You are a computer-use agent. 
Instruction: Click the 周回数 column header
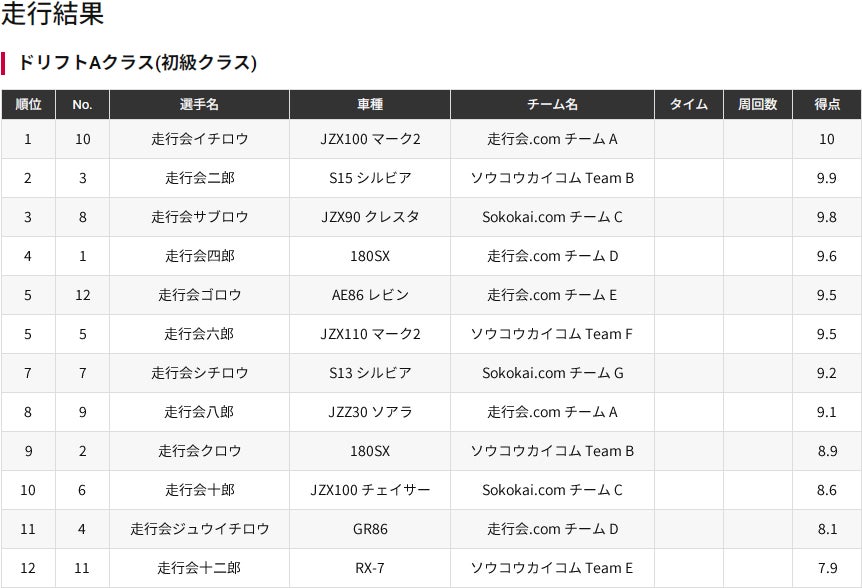[757, 104]
